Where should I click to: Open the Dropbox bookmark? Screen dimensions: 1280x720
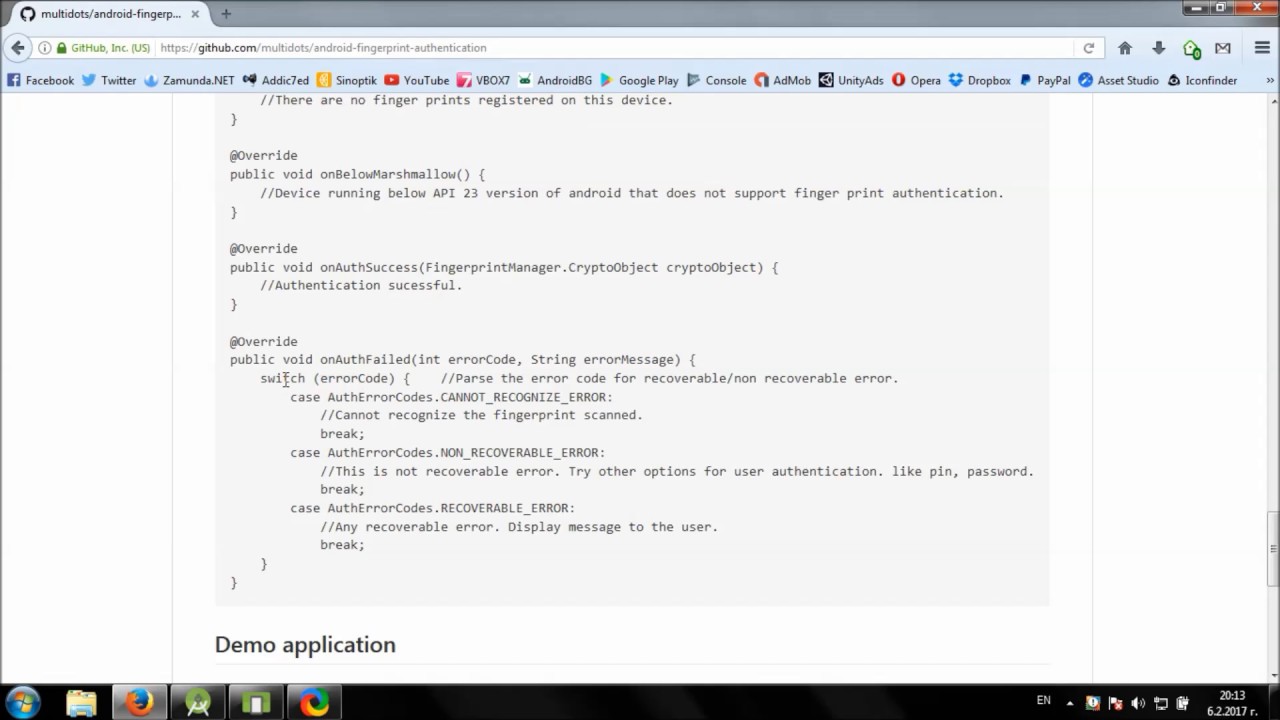point(980,80)
